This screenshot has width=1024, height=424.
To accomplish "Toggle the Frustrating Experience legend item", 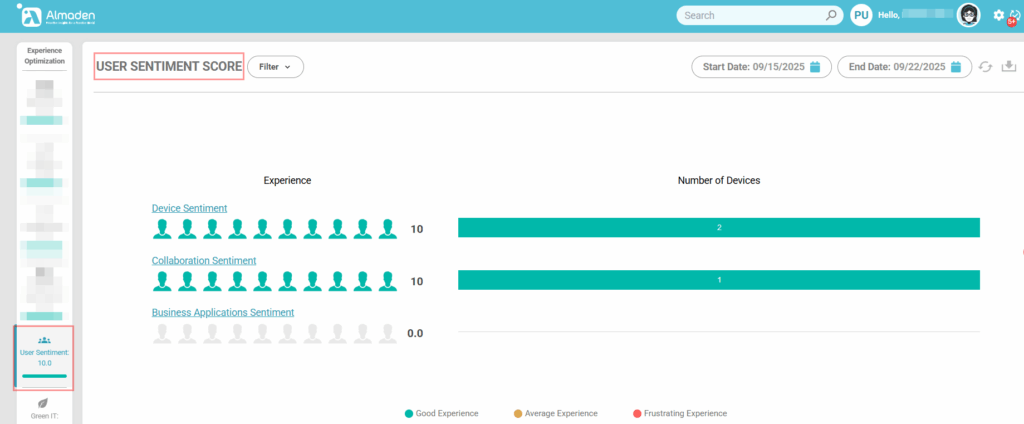I will 679,413.
